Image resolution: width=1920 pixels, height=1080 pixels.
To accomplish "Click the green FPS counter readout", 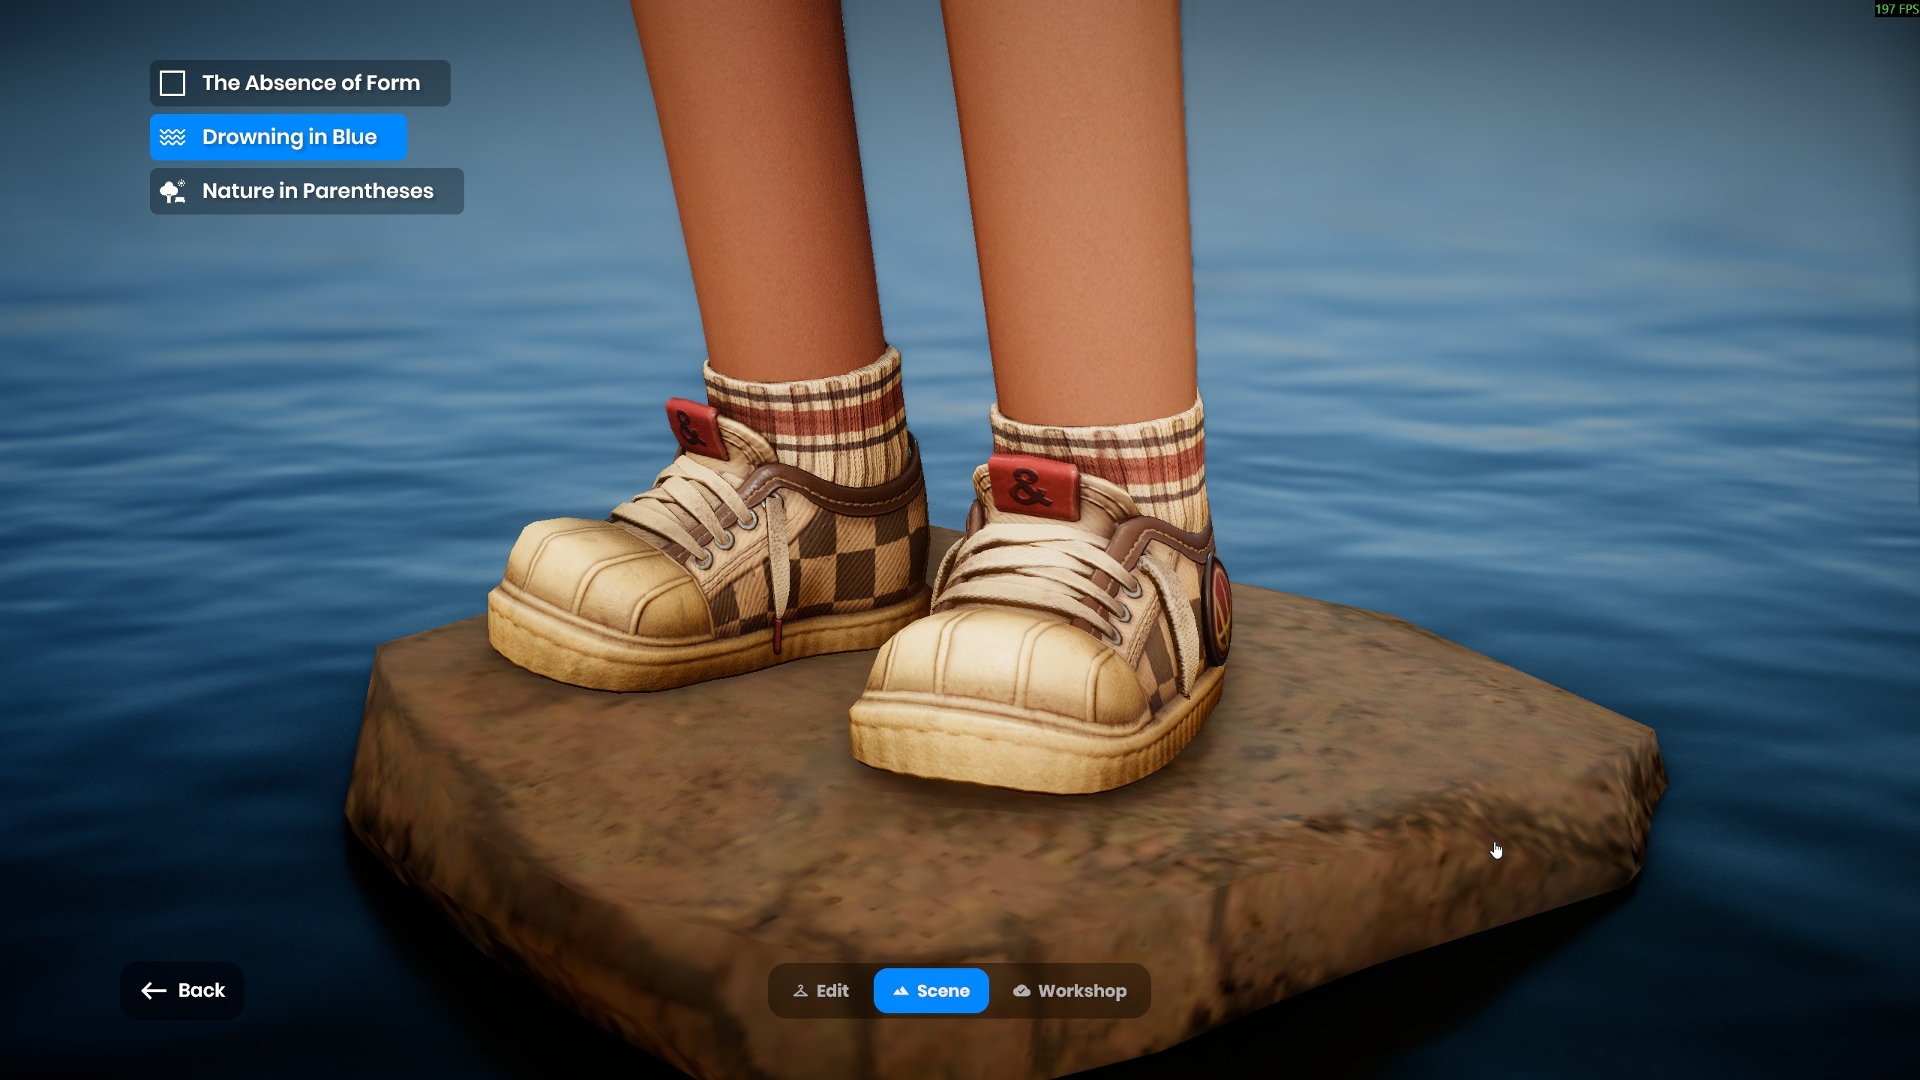I will click(1896, 9).
